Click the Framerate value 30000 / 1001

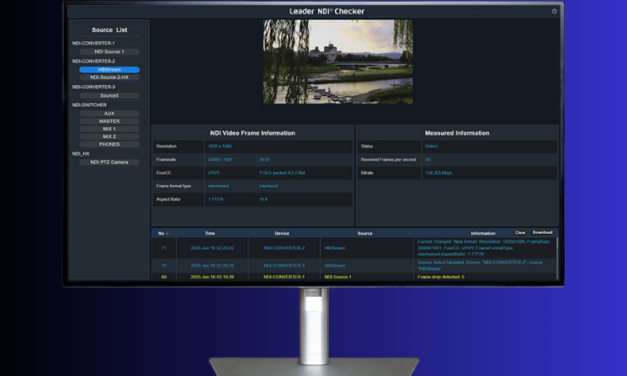pos(220,160)
